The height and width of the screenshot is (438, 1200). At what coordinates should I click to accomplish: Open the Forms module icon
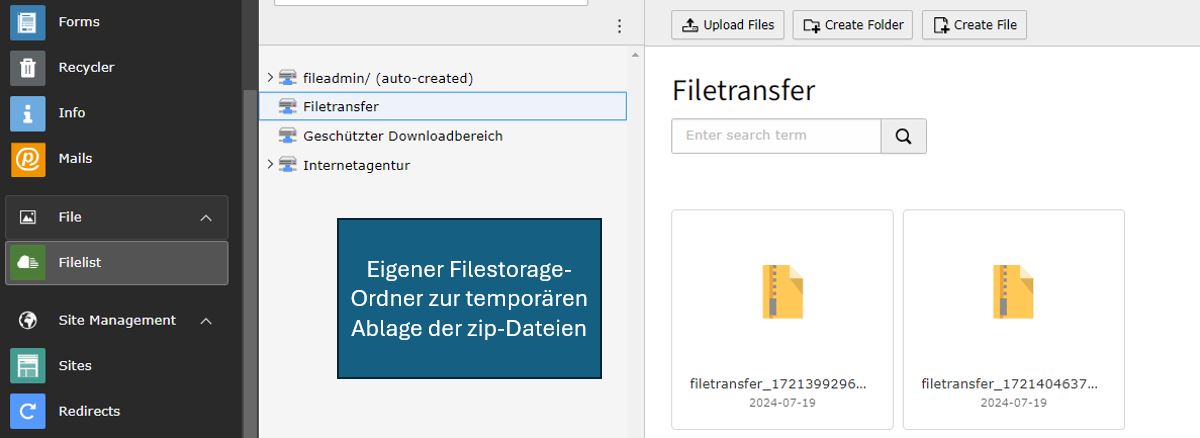point(28,22)
